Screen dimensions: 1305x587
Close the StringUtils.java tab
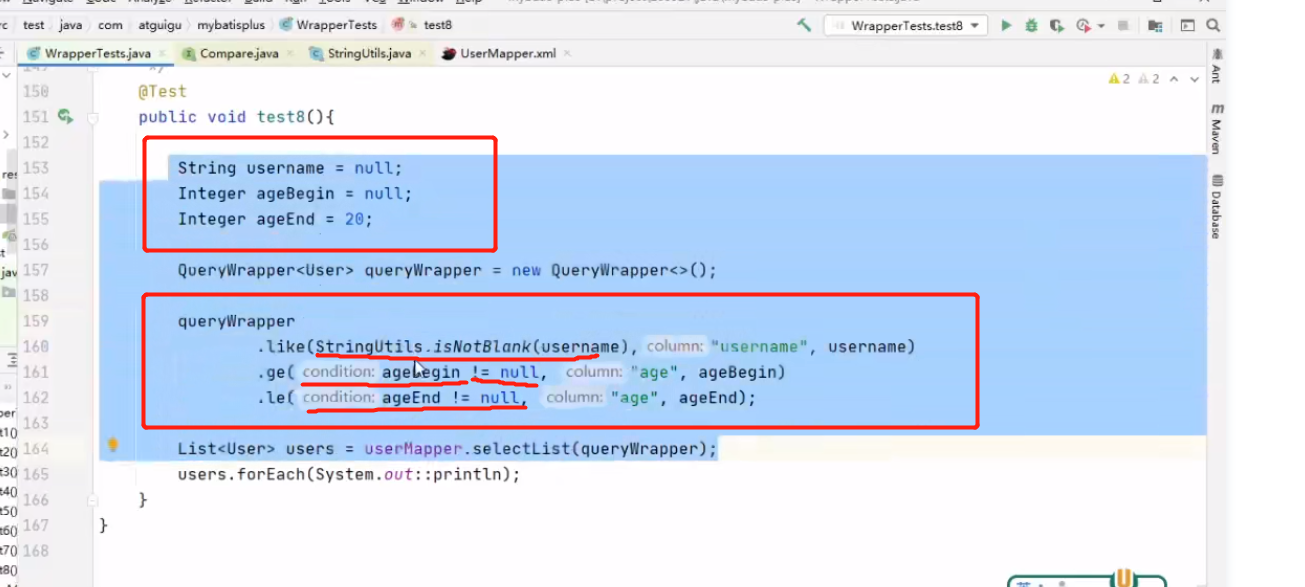coord(421,54)
